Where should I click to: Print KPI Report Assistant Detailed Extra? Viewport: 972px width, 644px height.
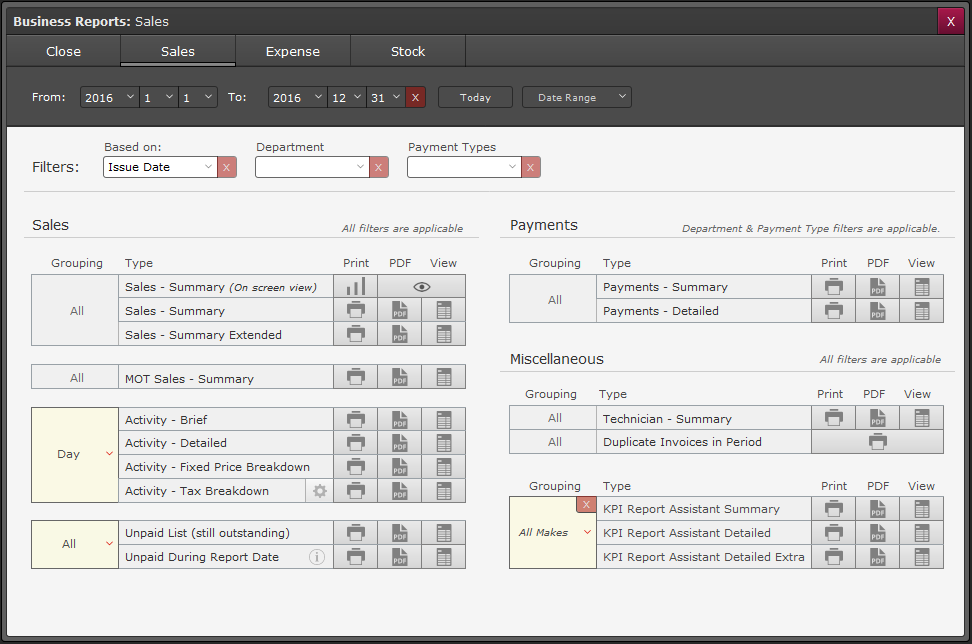pyautogui.click(x=833, y=557)
